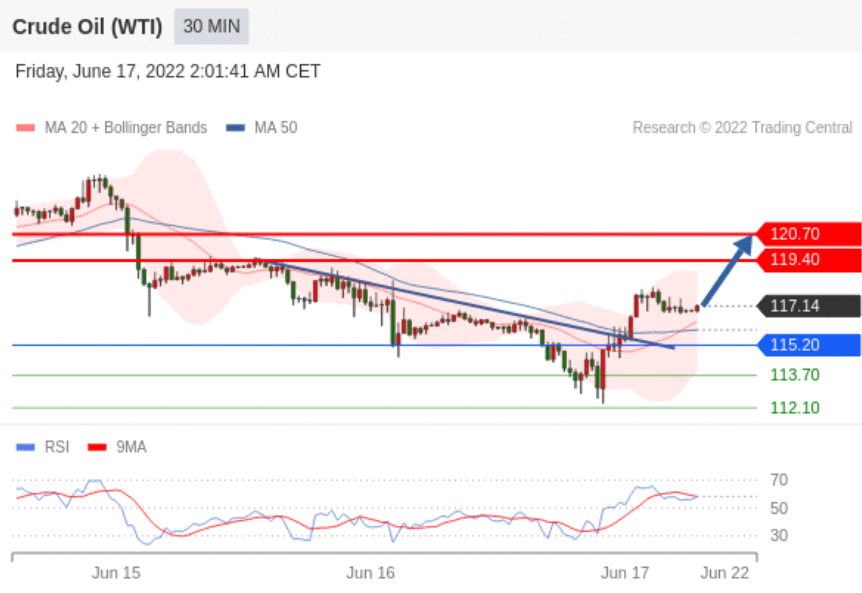Screen dimensions: 862x593
Task: Click the RSI 50 axis value
Action: [x=779, y=508]
